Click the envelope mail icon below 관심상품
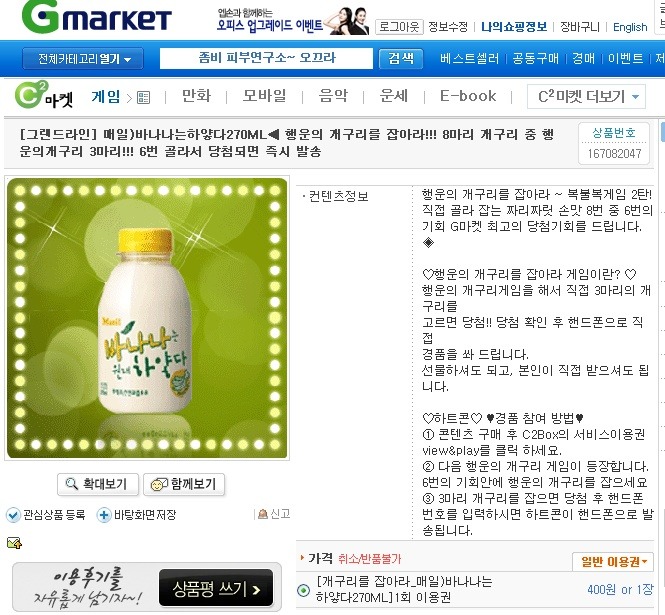 (14, 542)
